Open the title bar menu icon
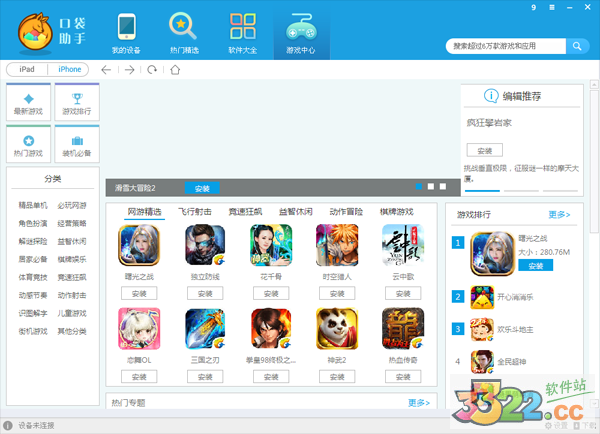The image size is (600, 434). coord(552,7)
